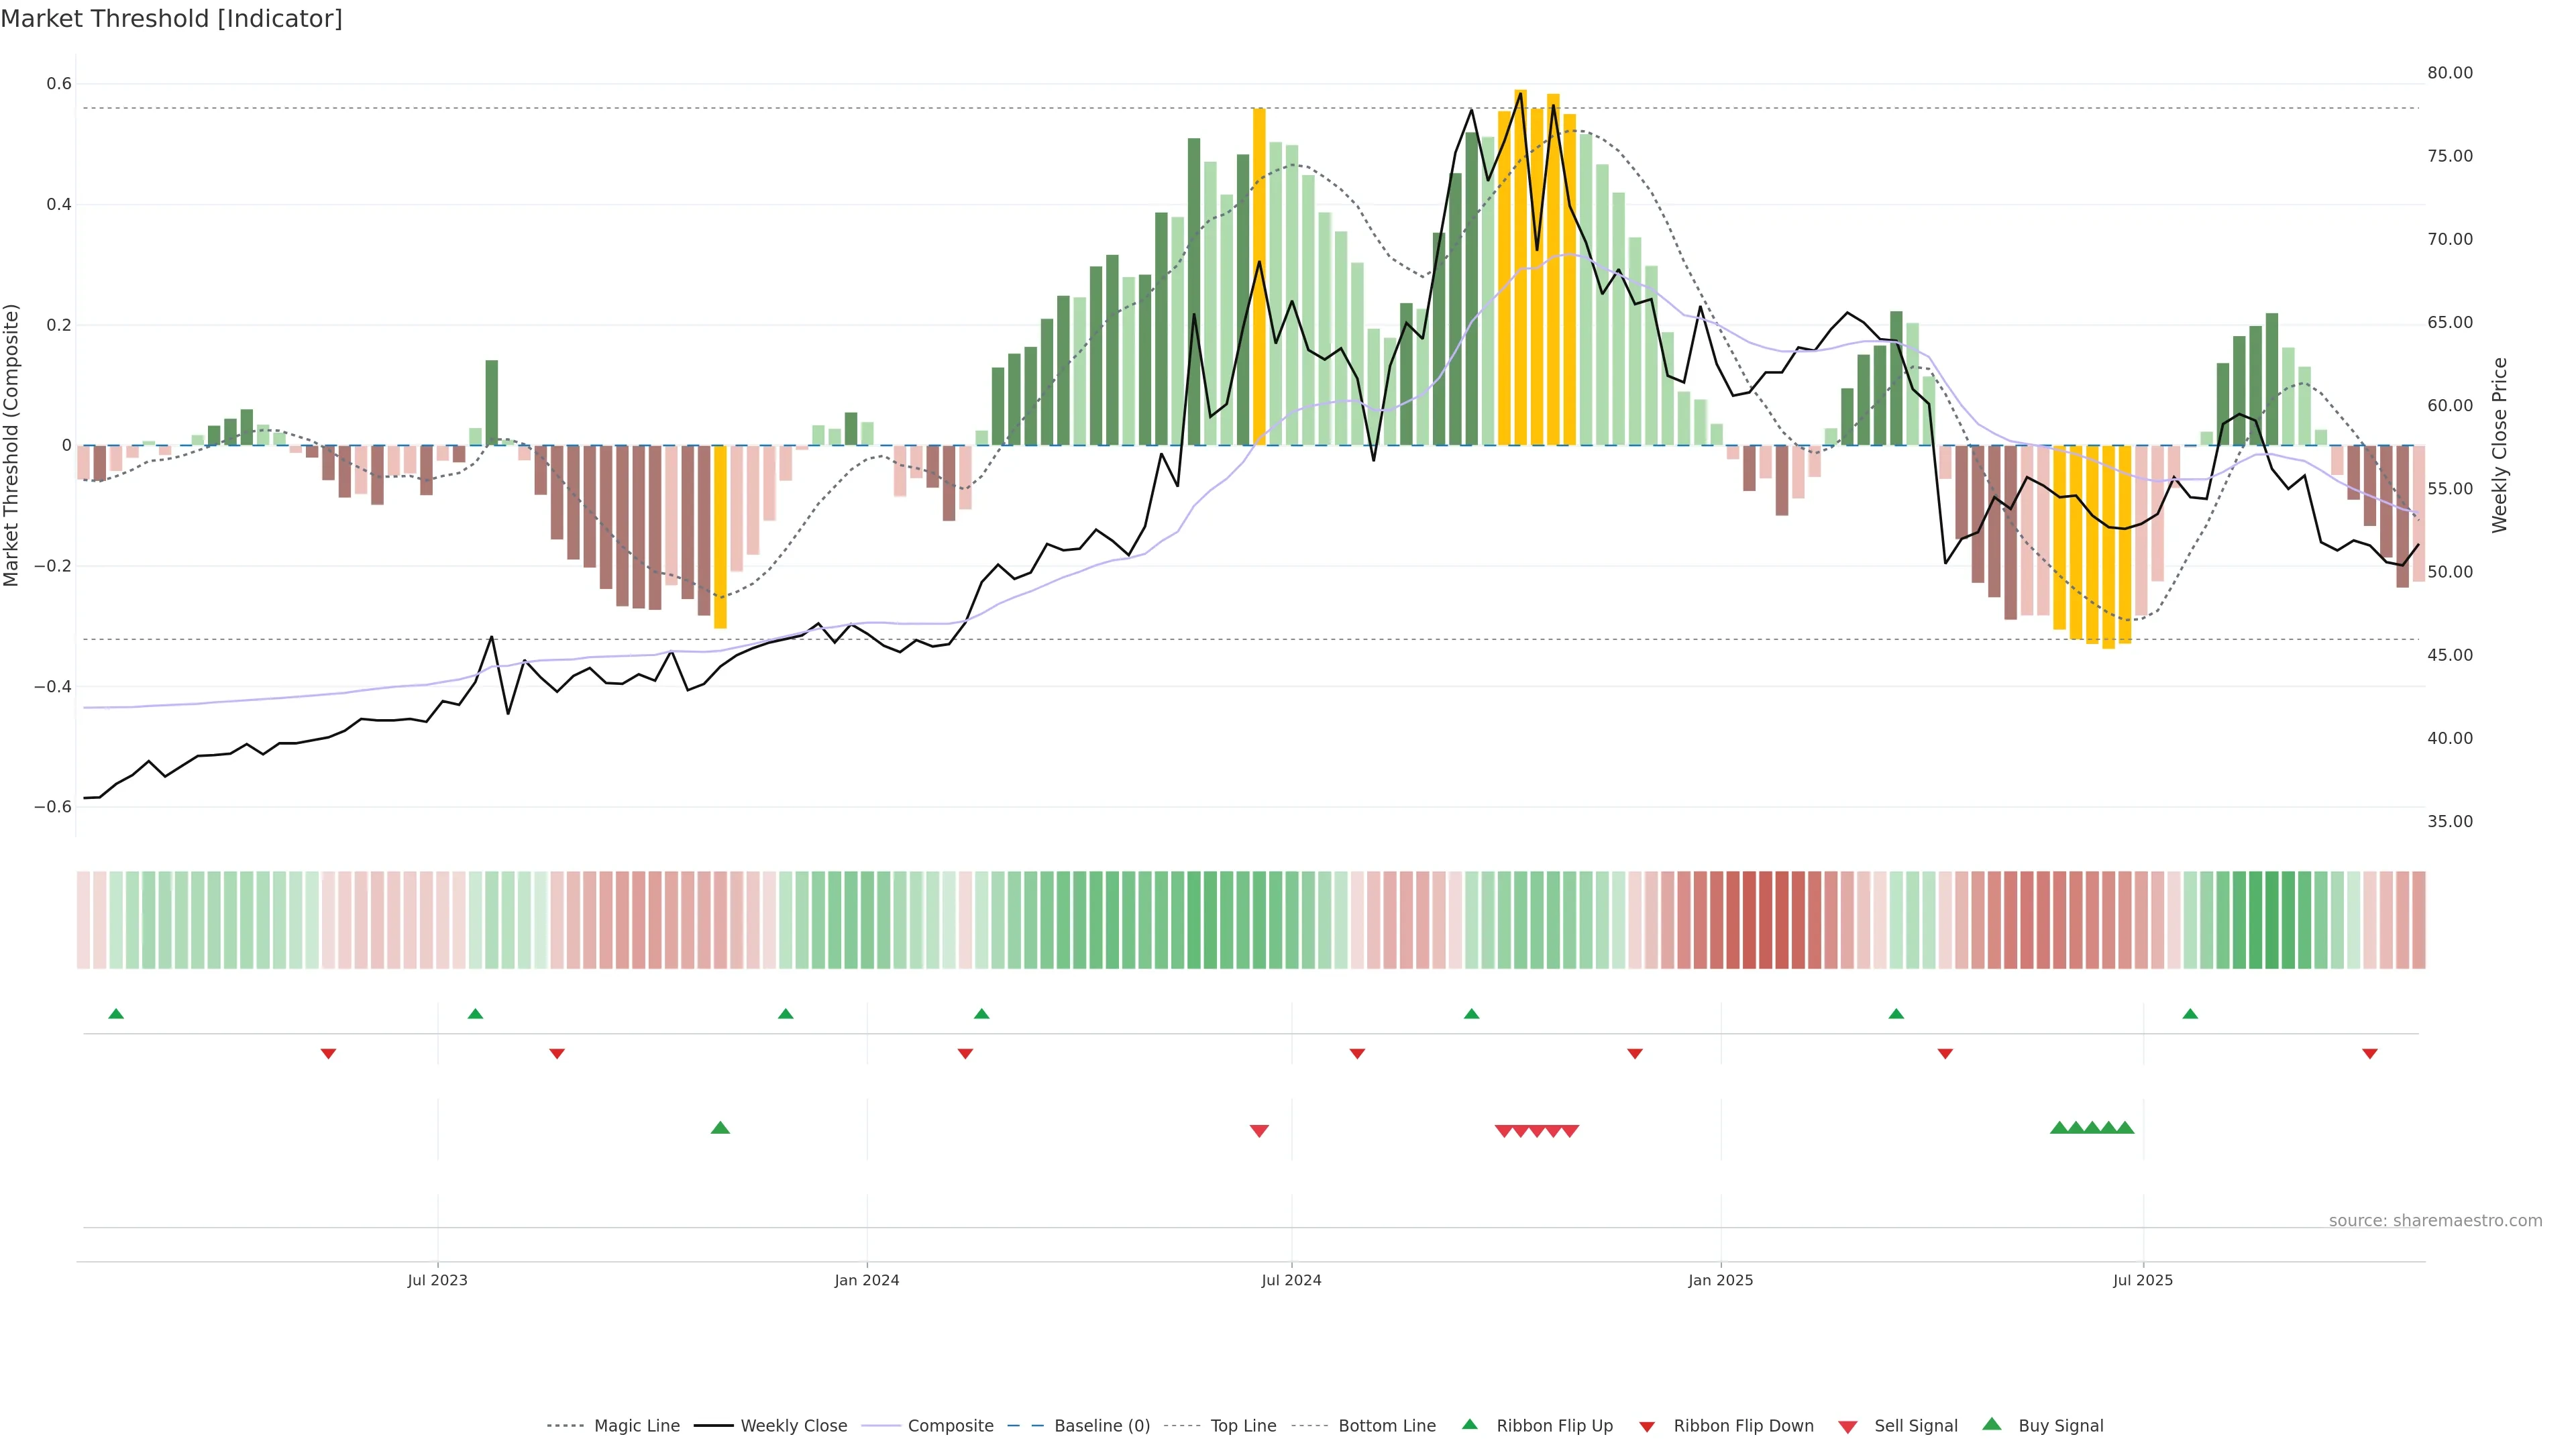Click first ribbon flip up triangle at far left
This screenshot has height=1449, width=2576.
116,1014
